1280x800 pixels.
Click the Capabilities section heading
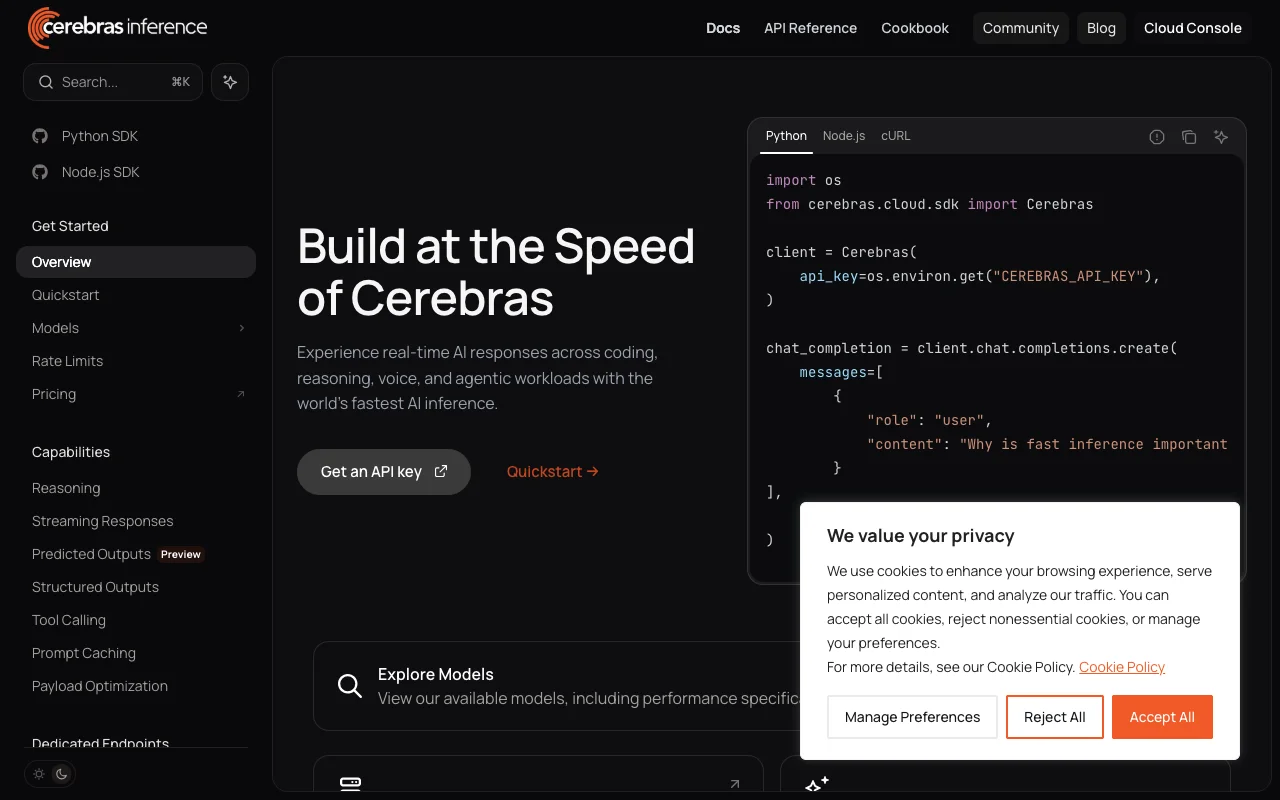pyautogui.click(x=71, y=452)
